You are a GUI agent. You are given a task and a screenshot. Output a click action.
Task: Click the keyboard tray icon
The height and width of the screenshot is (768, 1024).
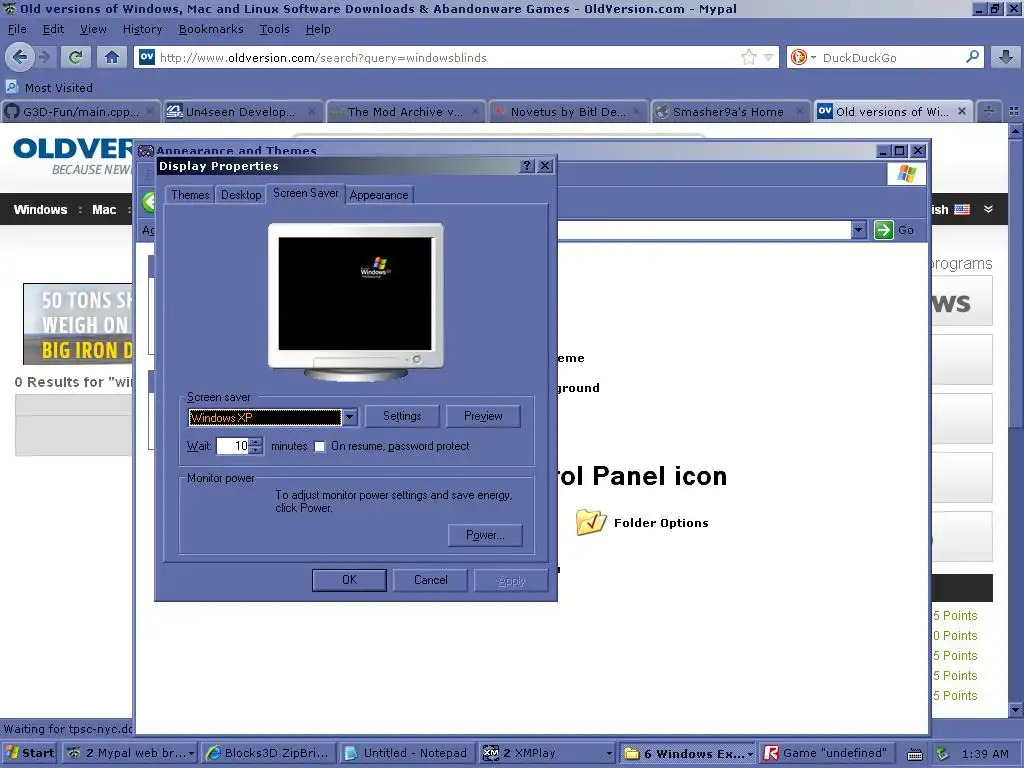[915, 754]
